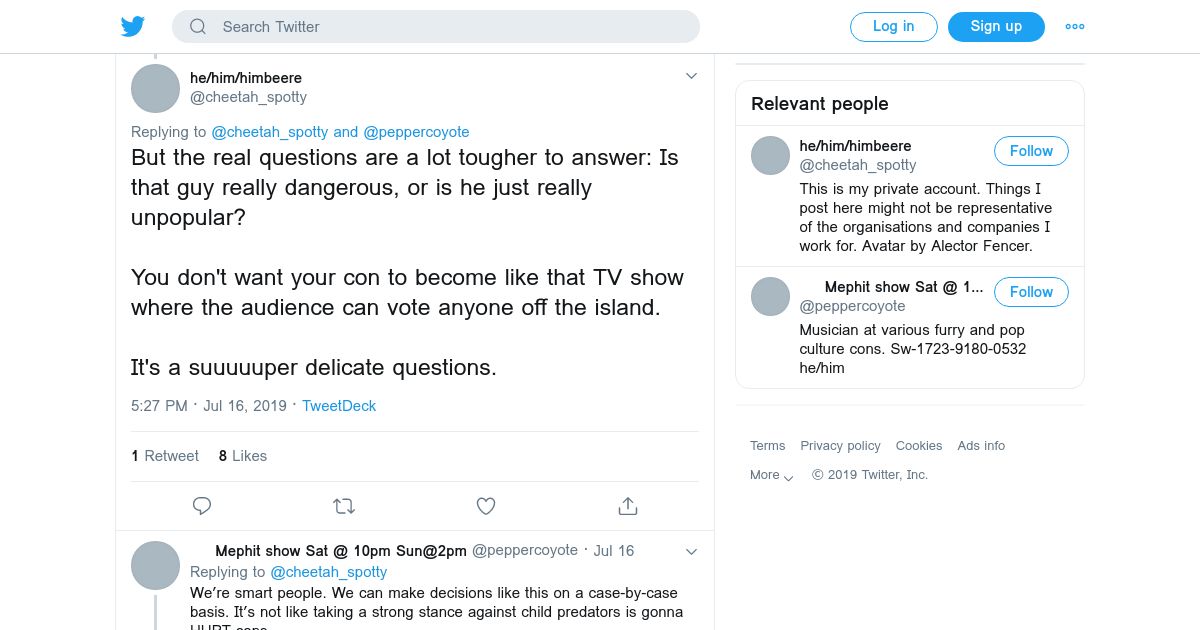Like the tweet with the heart icon
The width and height of the screenshot is (1200, 630).
point(486,506)
